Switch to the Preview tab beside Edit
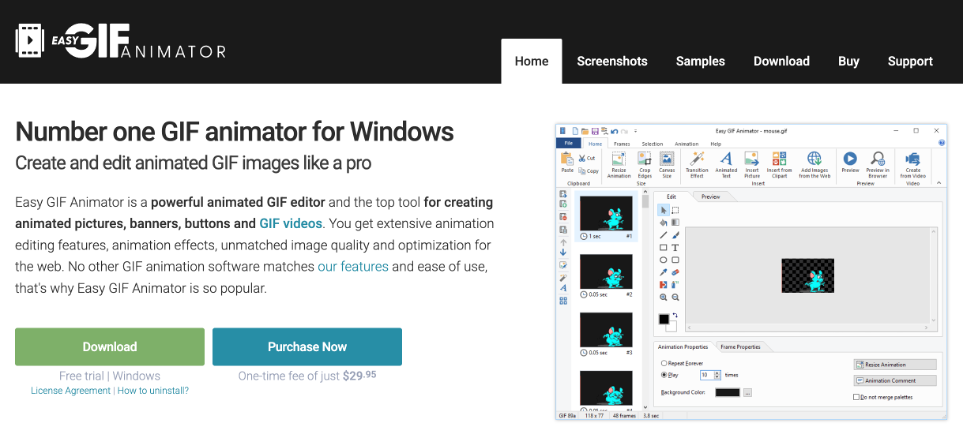This screenshot has height=438, width=964. click(711, 197)
